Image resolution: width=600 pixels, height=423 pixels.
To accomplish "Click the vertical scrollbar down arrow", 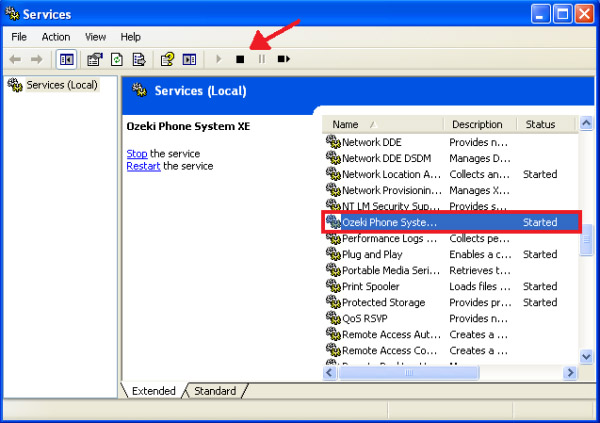I will (x=586, y=357).
